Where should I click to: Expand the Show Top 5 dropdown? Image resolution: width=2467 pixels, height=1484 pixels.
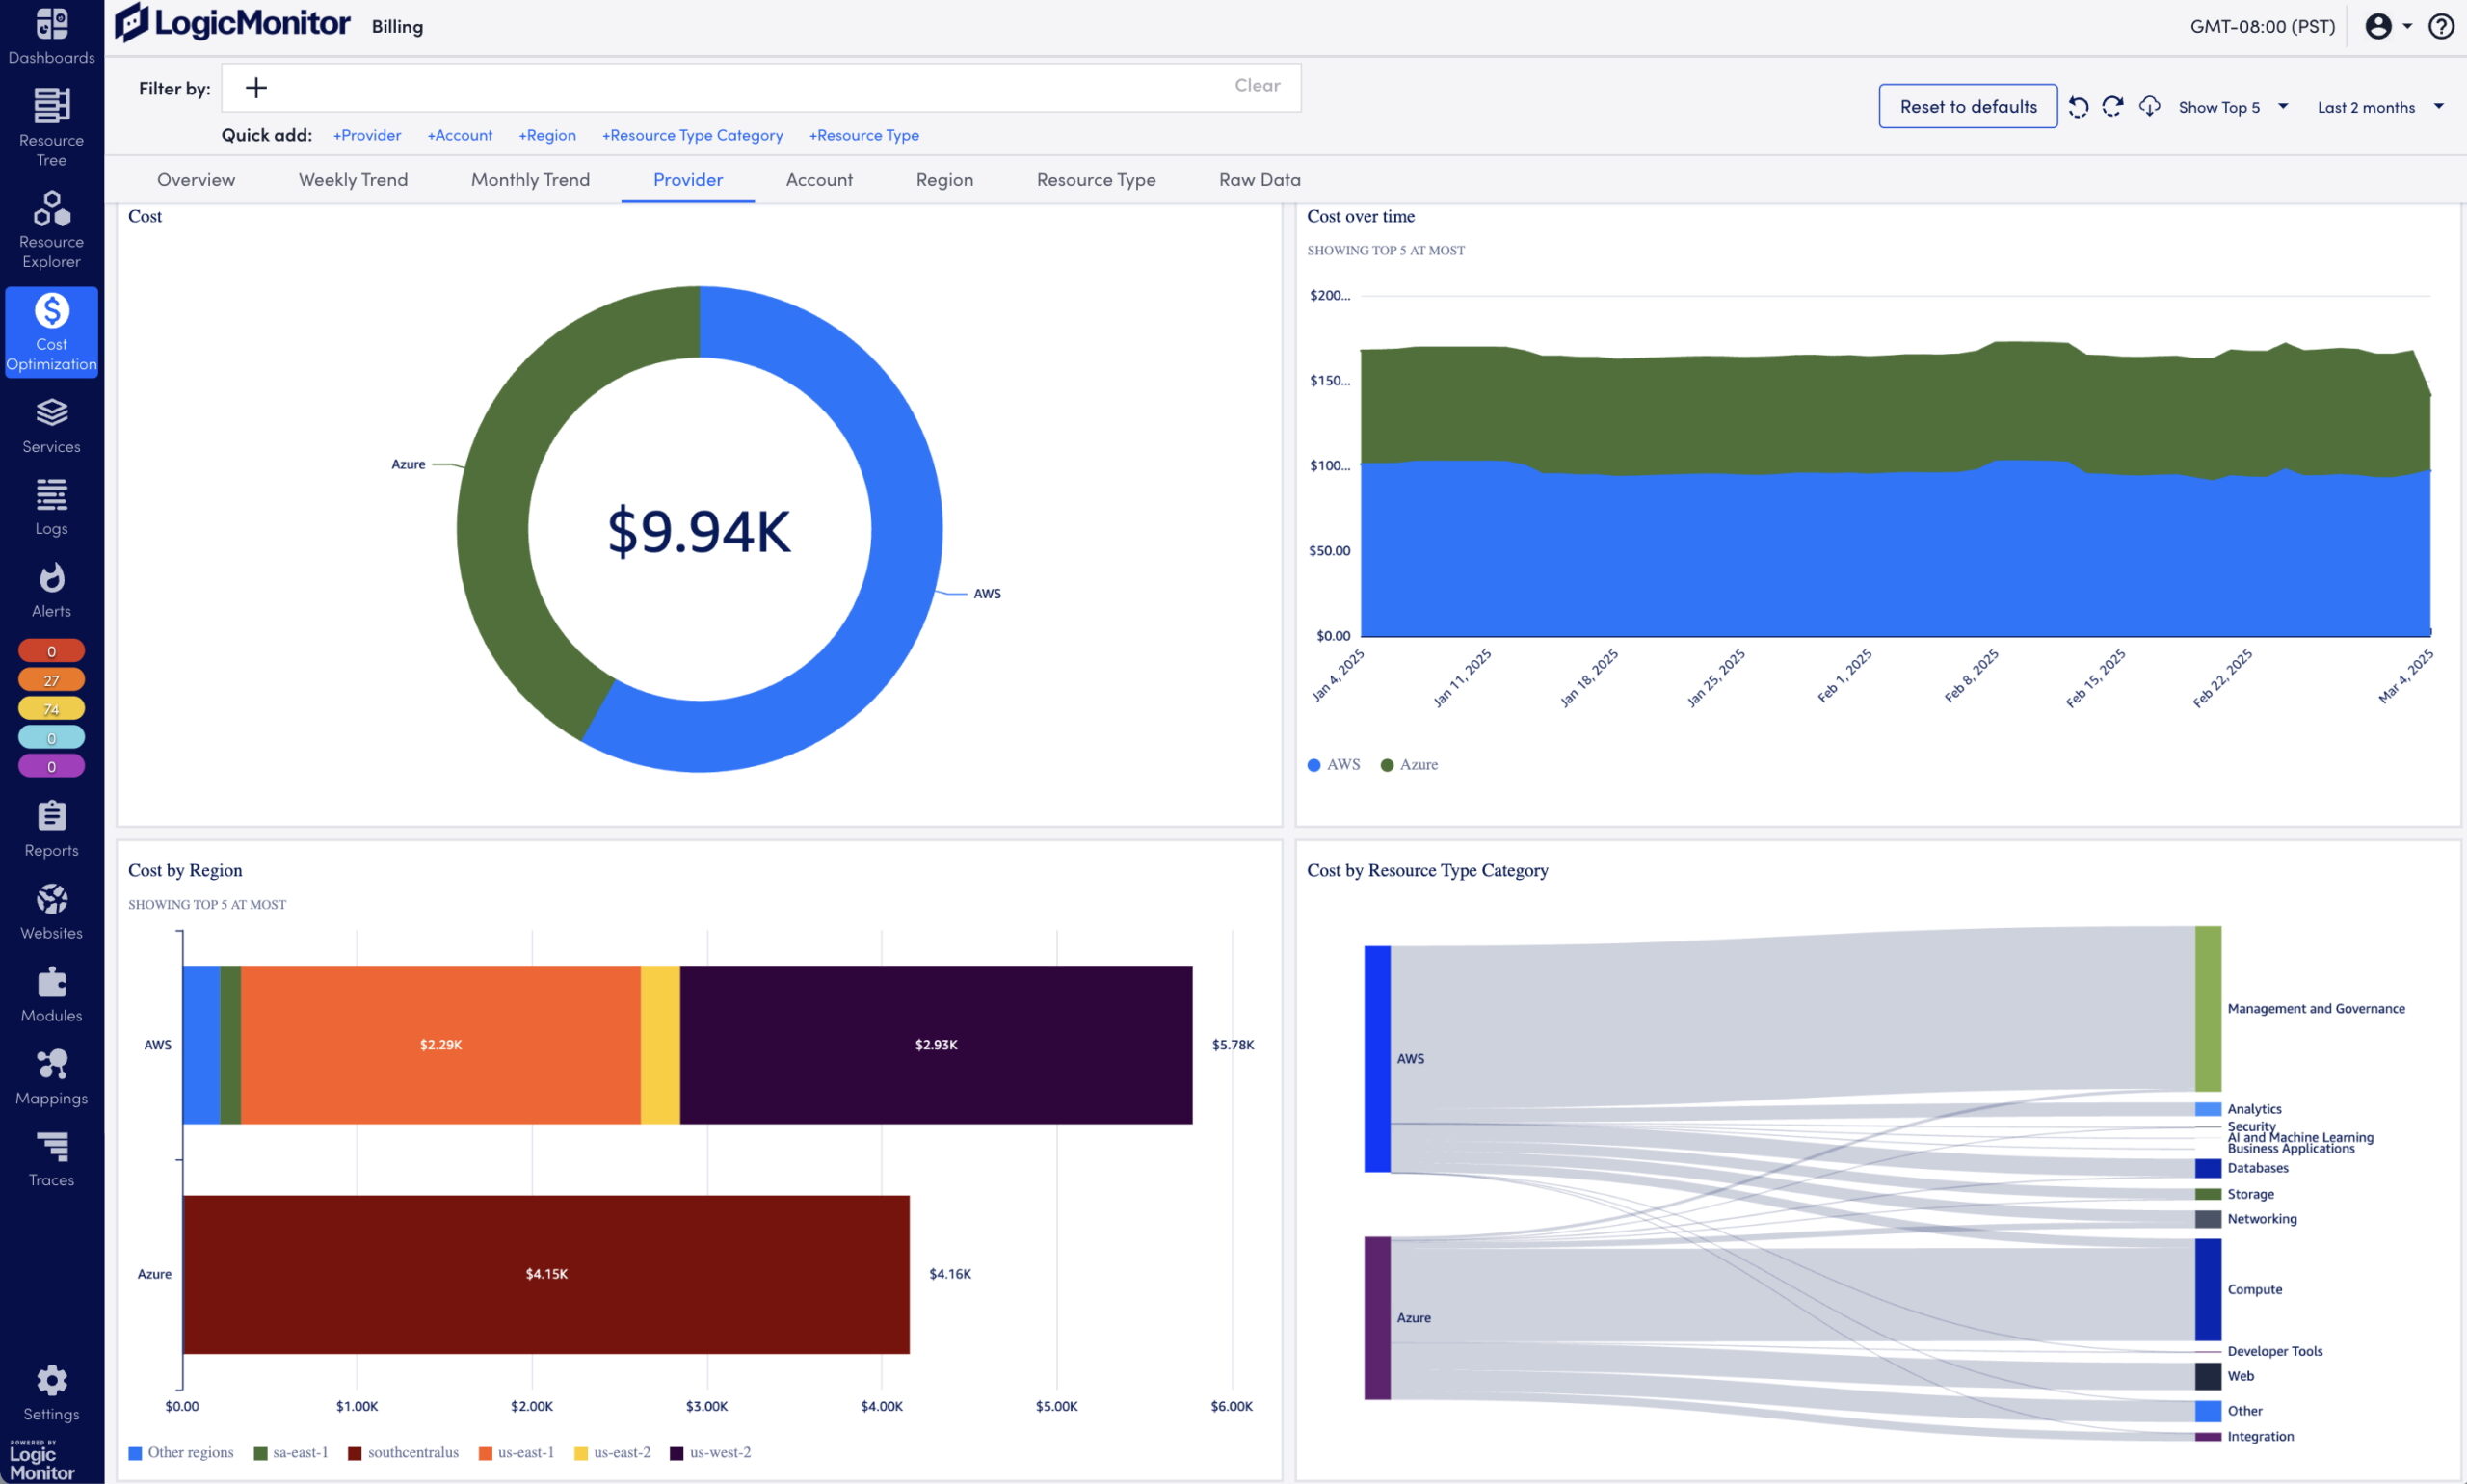(2233, 107)
